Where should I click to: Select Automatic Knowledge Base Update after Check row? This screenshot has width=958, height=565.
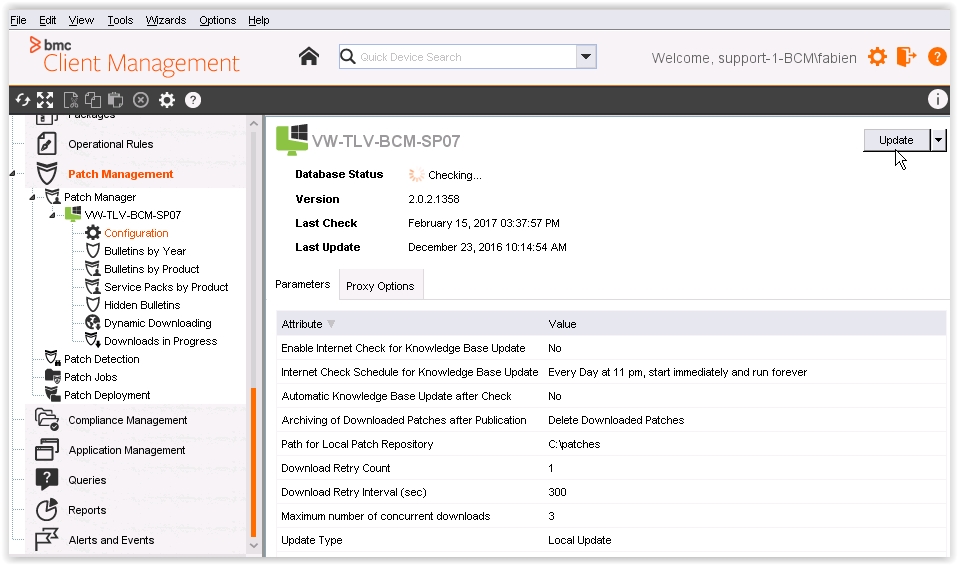pos(611,396)
